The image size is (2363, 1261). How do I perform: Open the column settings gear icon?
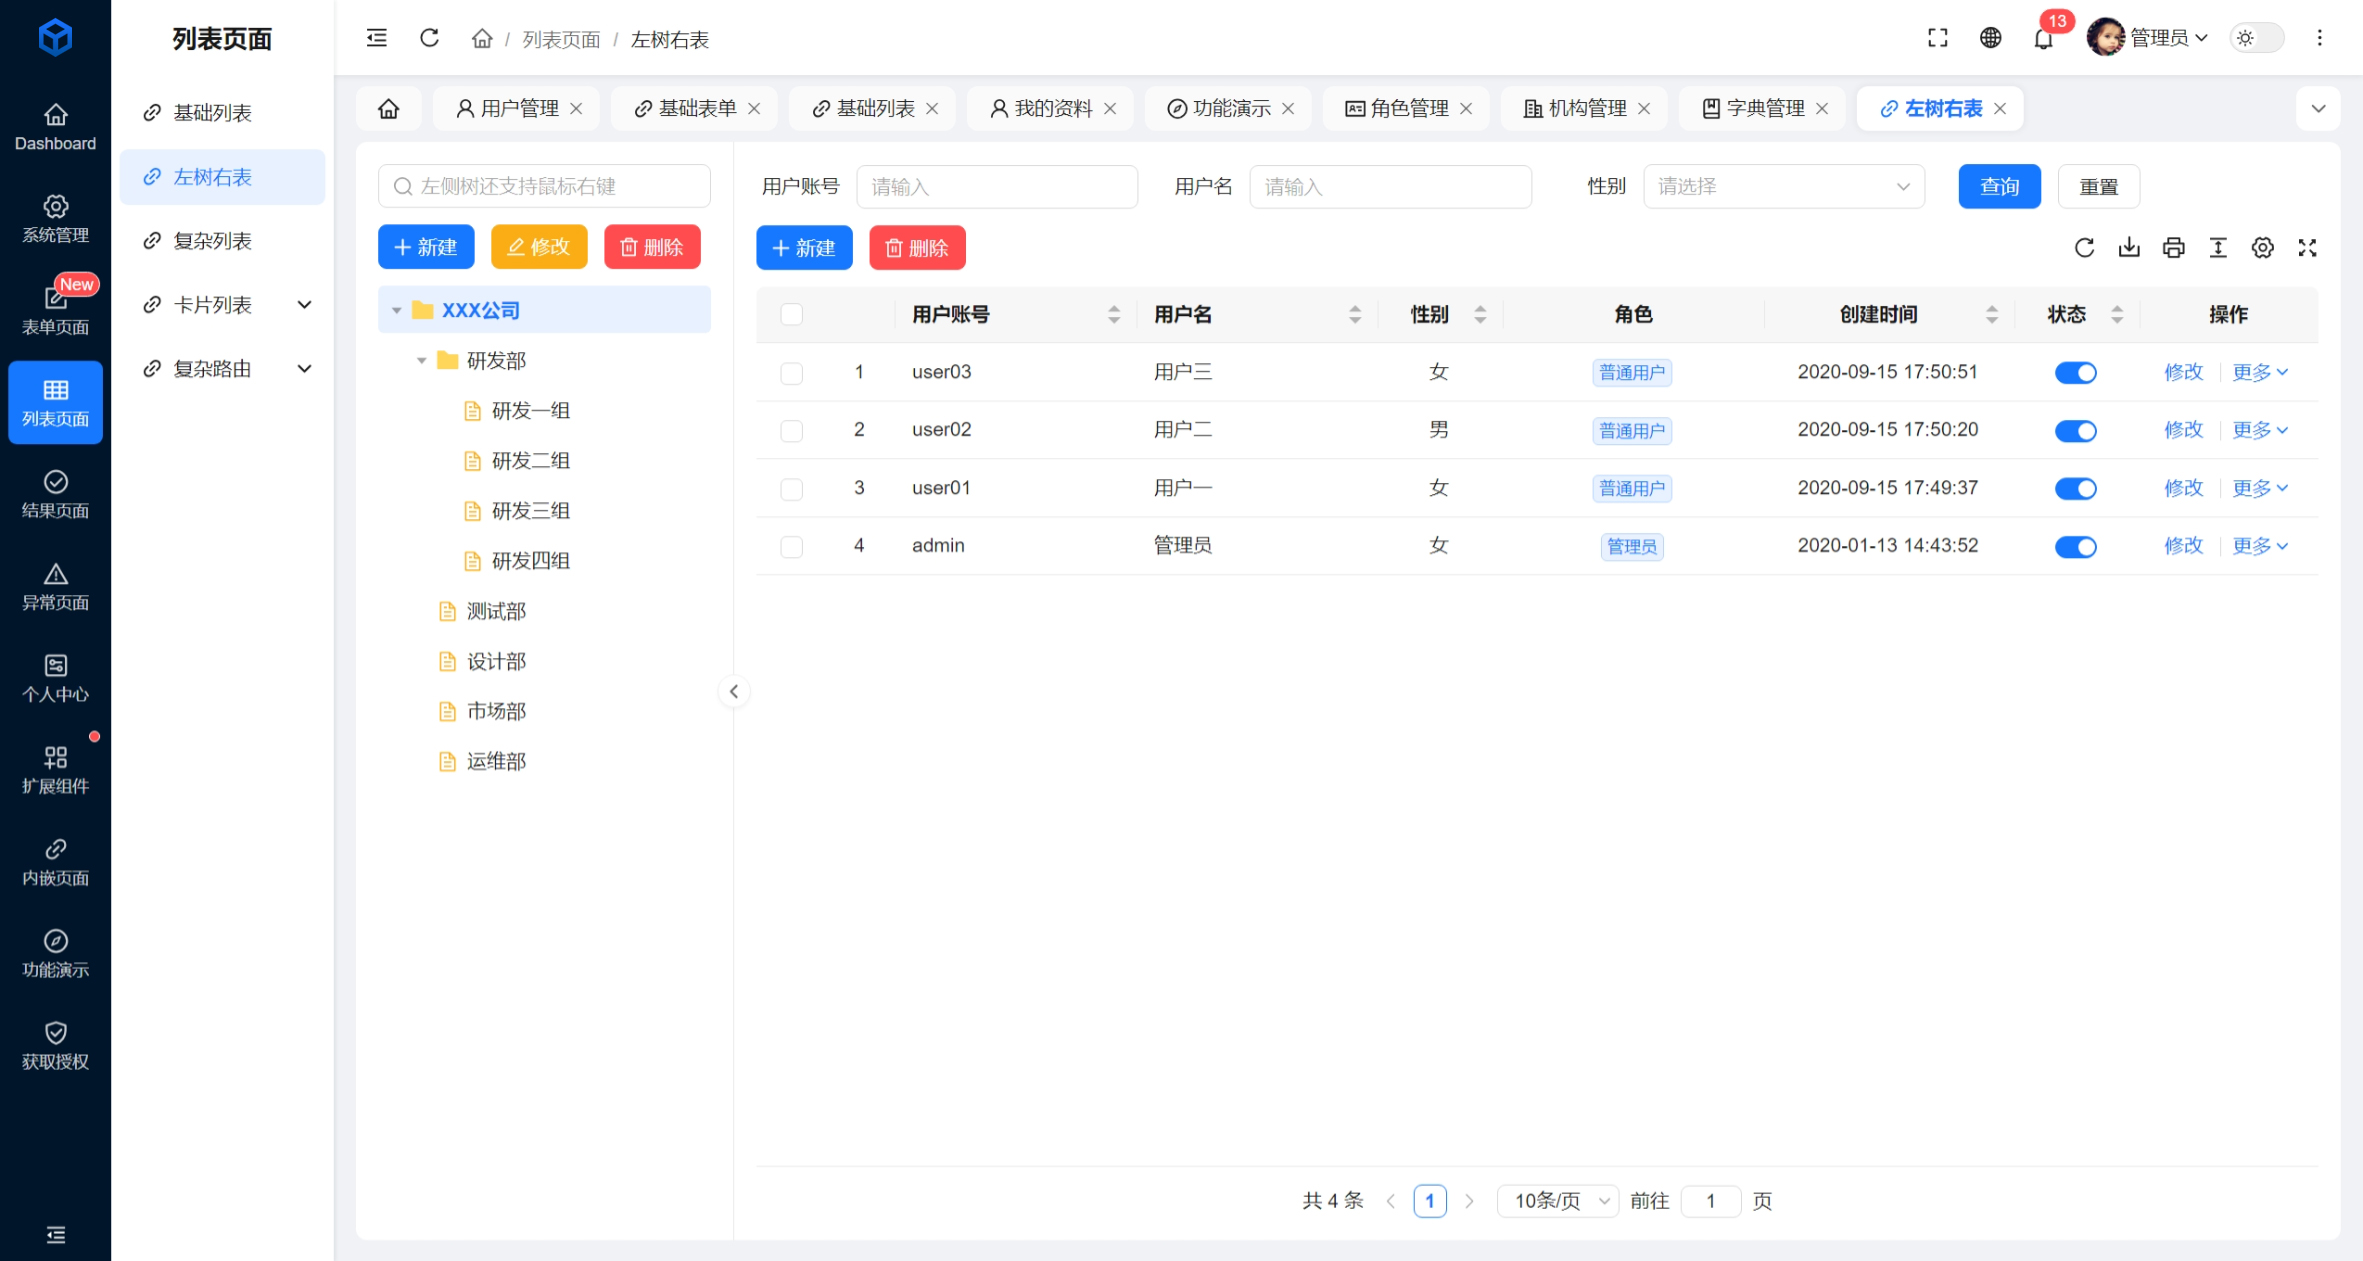[2262, 248]
